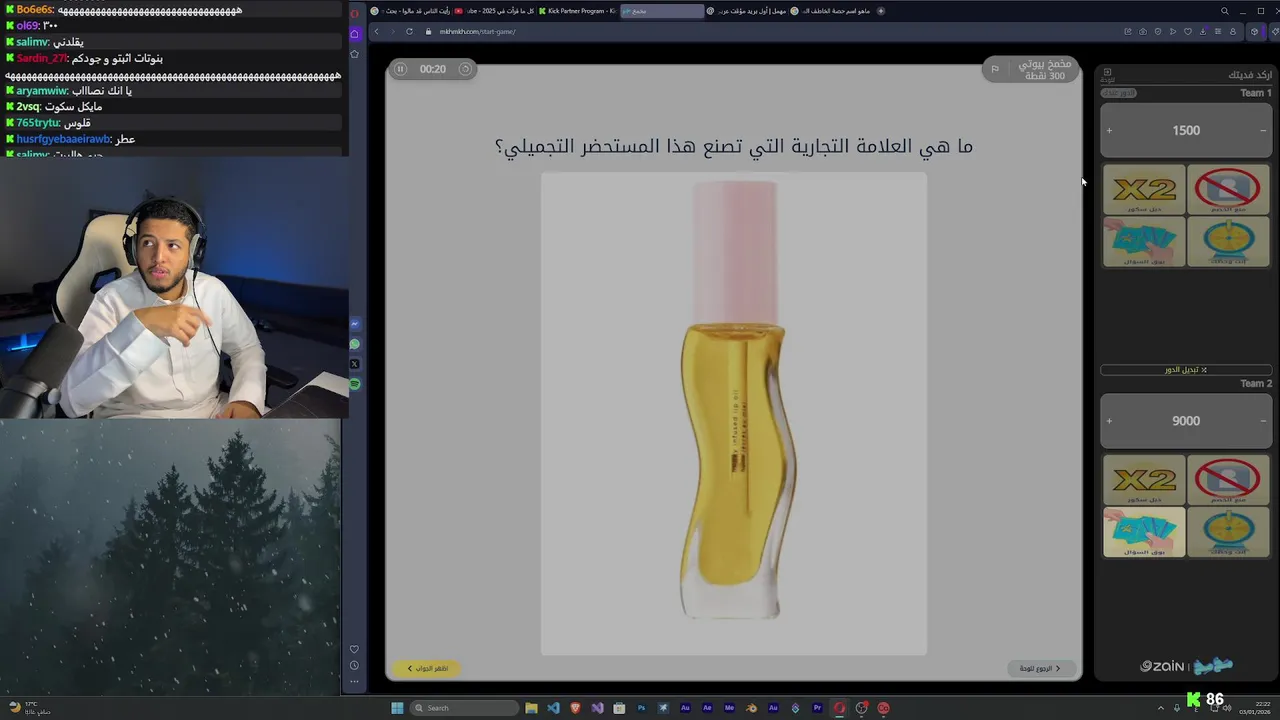
Task: Use Team 2's spin-wheel luck card
Action: pyautogui.click(x=1228, y=532)
